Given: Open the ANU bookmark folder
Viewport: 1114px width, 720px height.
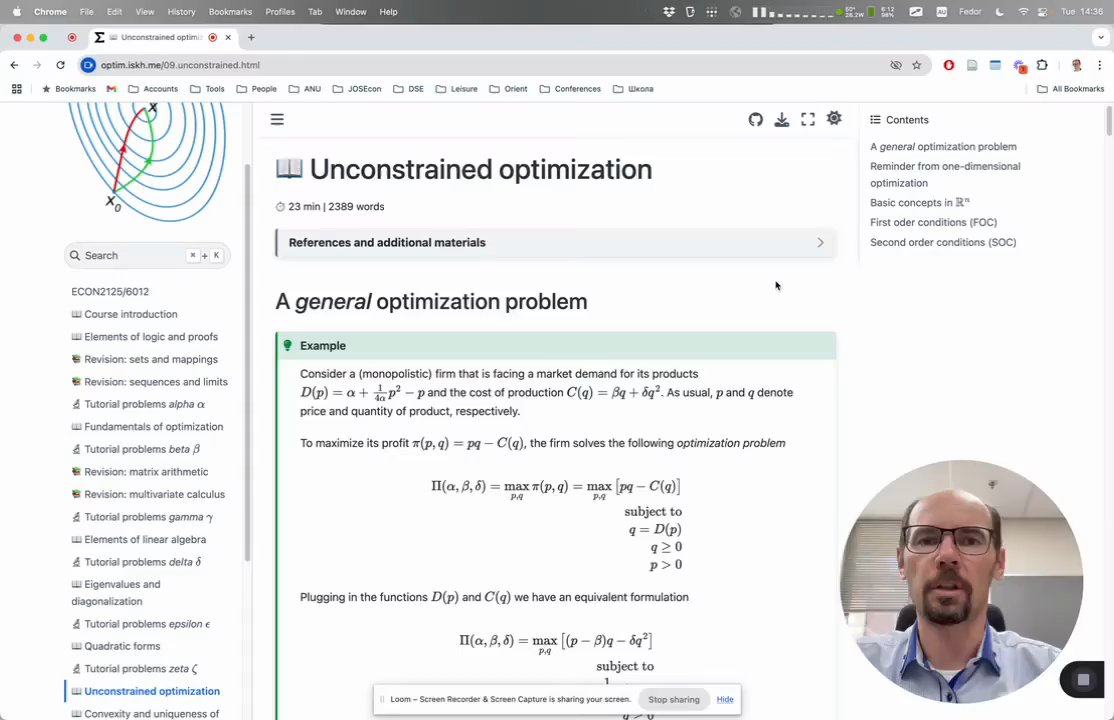Looking at the screenshot, I should click(x=305, y=89).
